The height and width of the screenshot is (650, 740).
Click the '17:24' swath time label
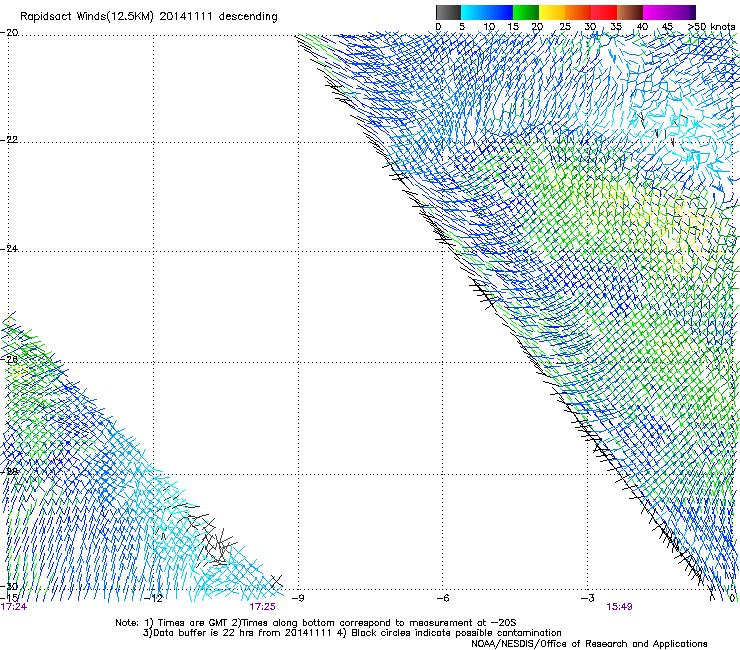pyautogui.click(x=14, y=607)
